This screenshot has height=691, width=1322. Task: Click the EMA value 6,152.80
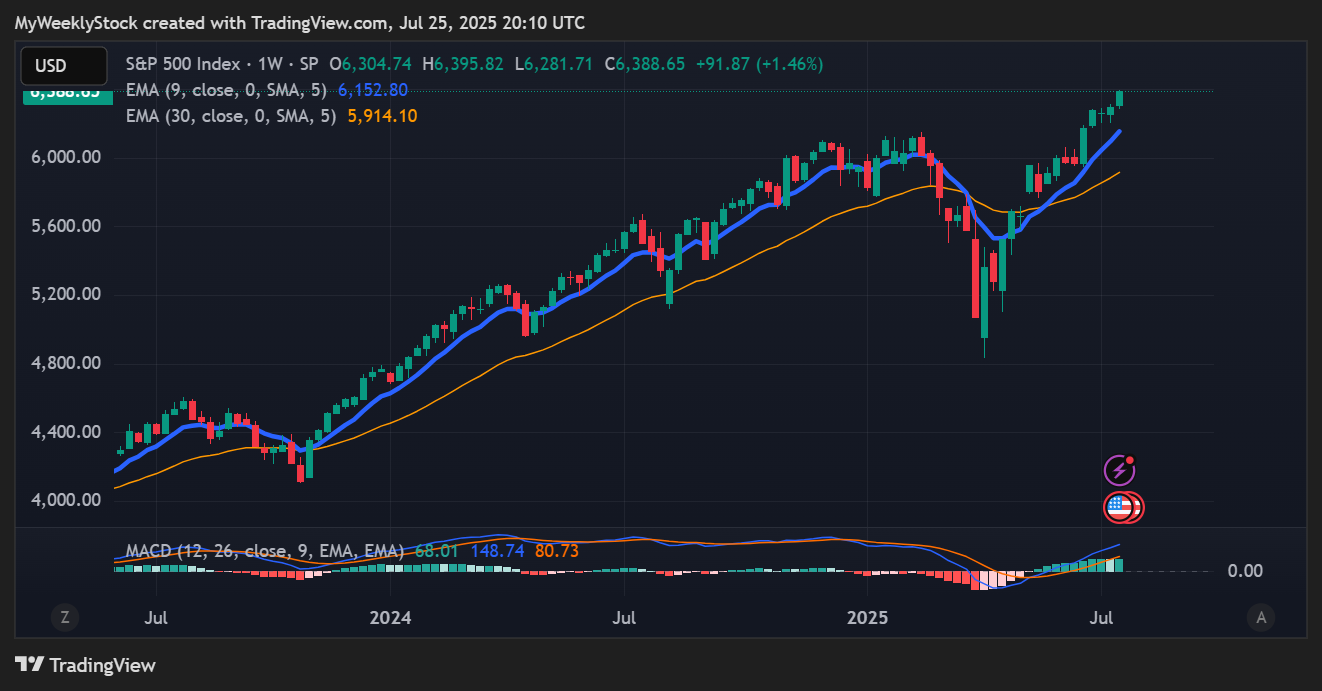pyautogui.click(x=373, y=90)
